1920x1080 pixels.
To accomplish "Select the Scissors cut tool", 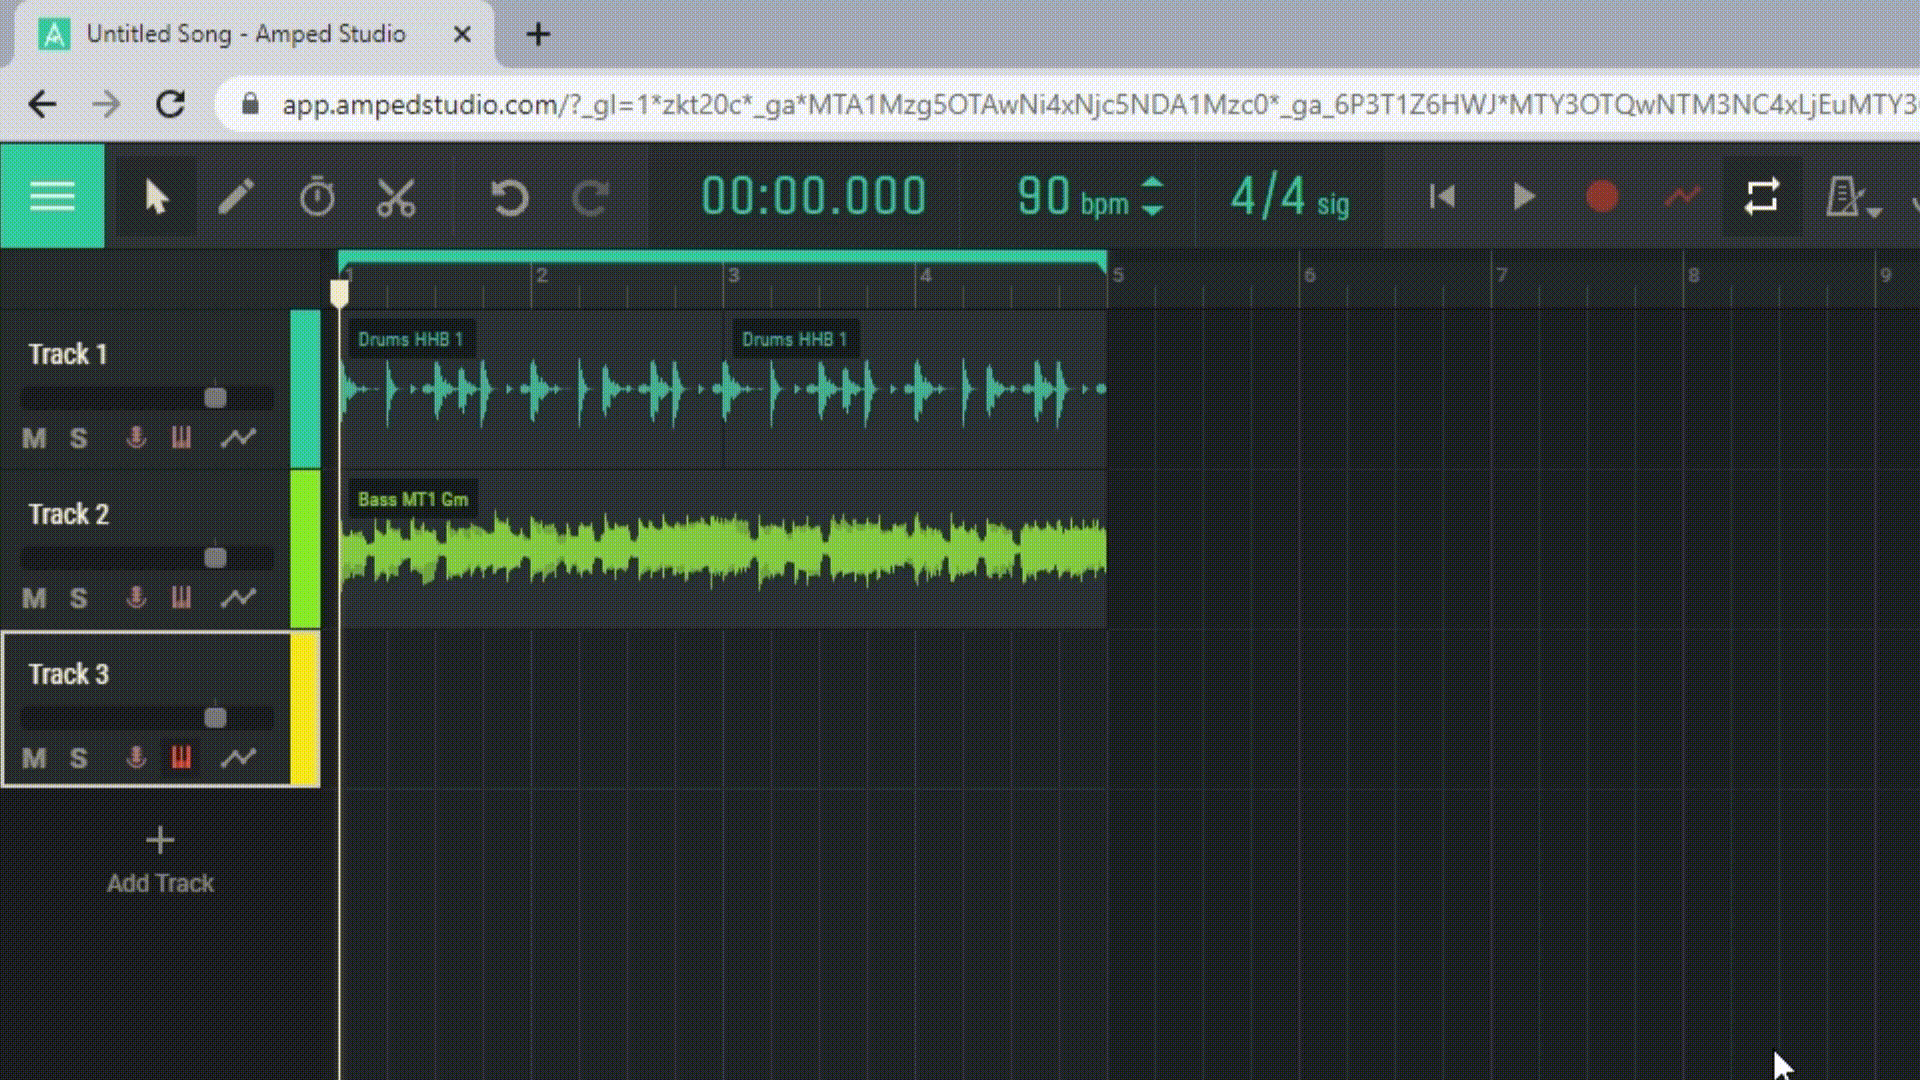I will click(x=395, y=197).
